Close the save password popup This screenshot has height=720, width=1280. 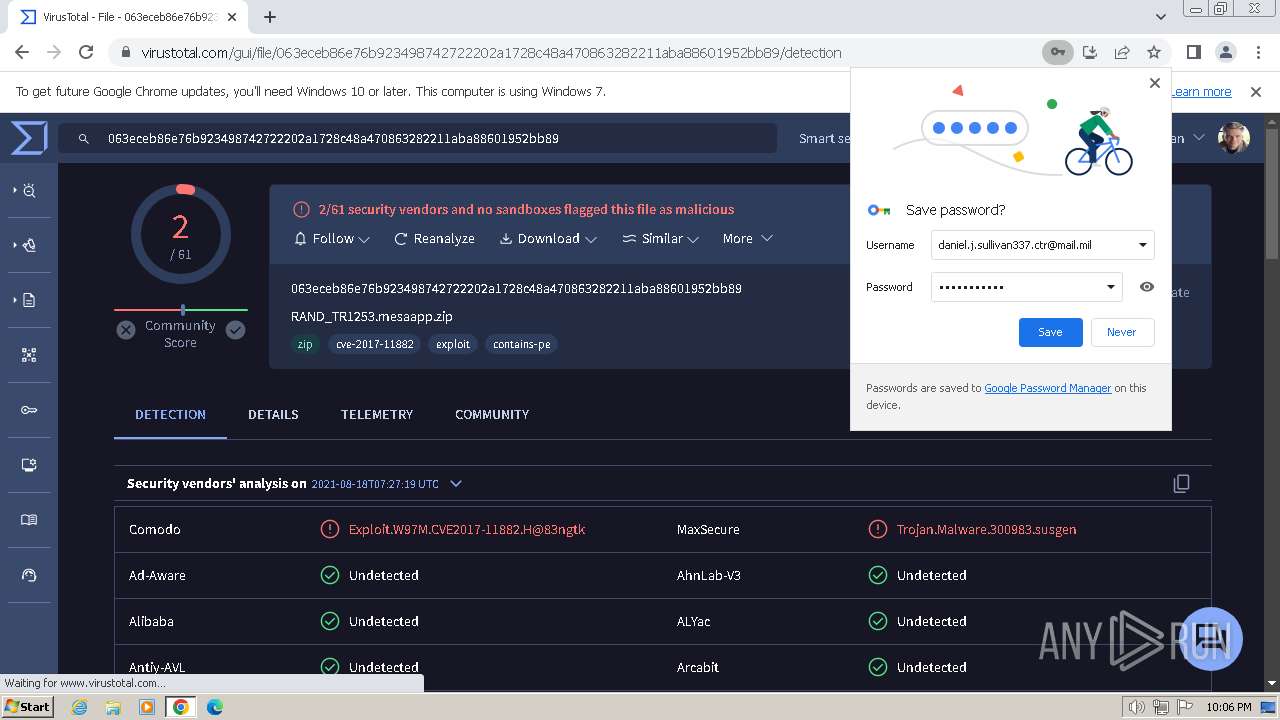[1155, 83]
